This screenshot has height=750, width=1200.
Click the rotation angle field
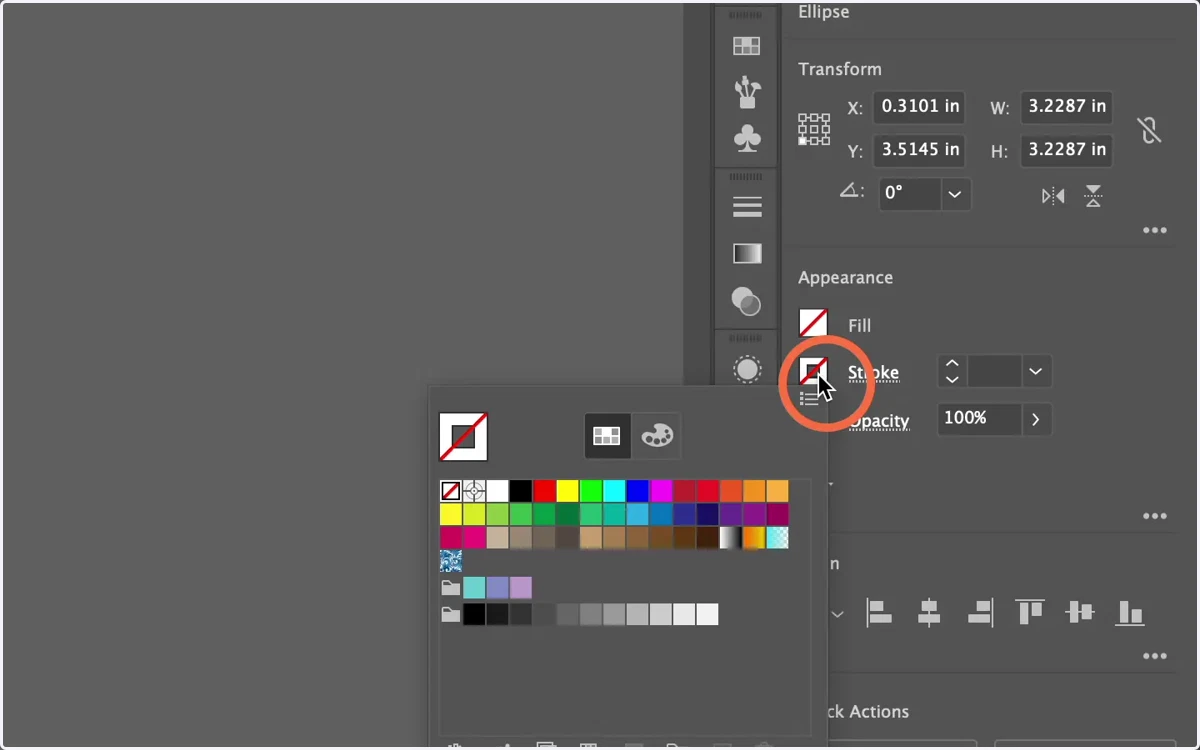click(909, 194)
